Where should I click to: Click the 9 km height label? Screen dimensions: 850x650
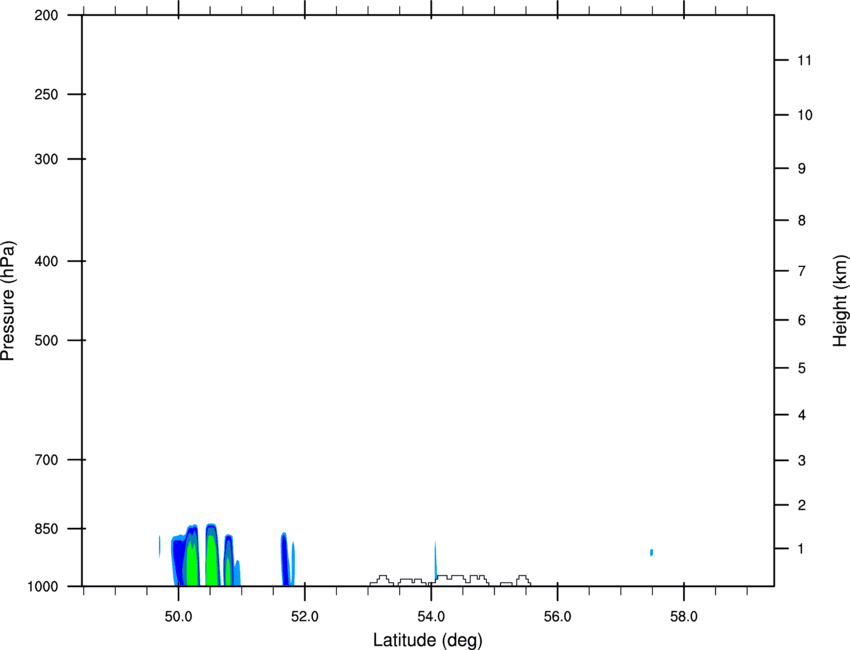pyautogui.click(x=802, y=169)
